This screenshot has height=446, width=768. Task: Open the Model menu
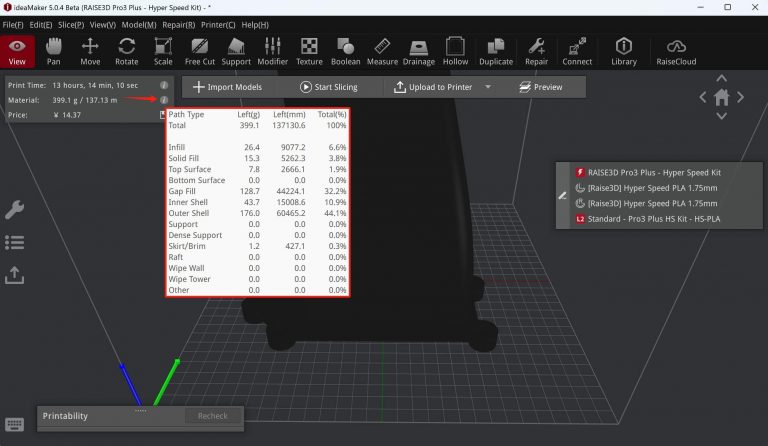[139, 25]
